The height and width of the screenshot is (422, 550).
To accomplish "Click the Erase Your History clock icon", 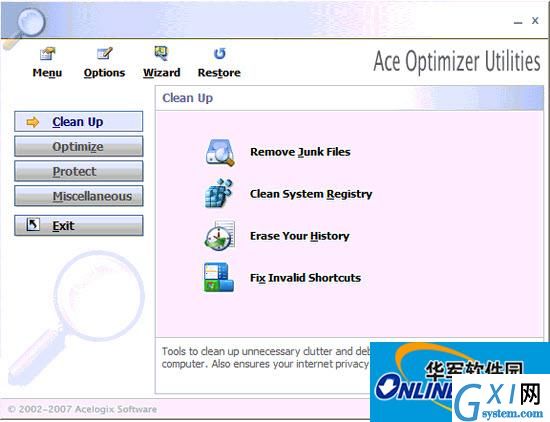I will tap(220, 235).
